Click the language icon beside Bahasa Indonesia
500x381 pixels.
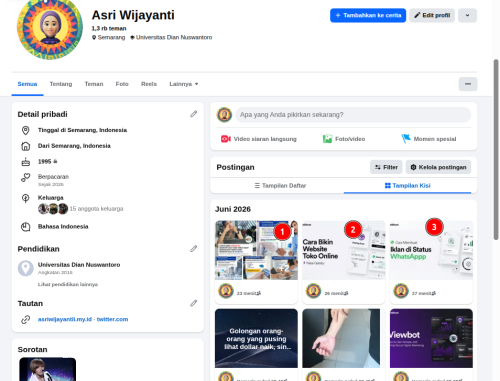26,227
